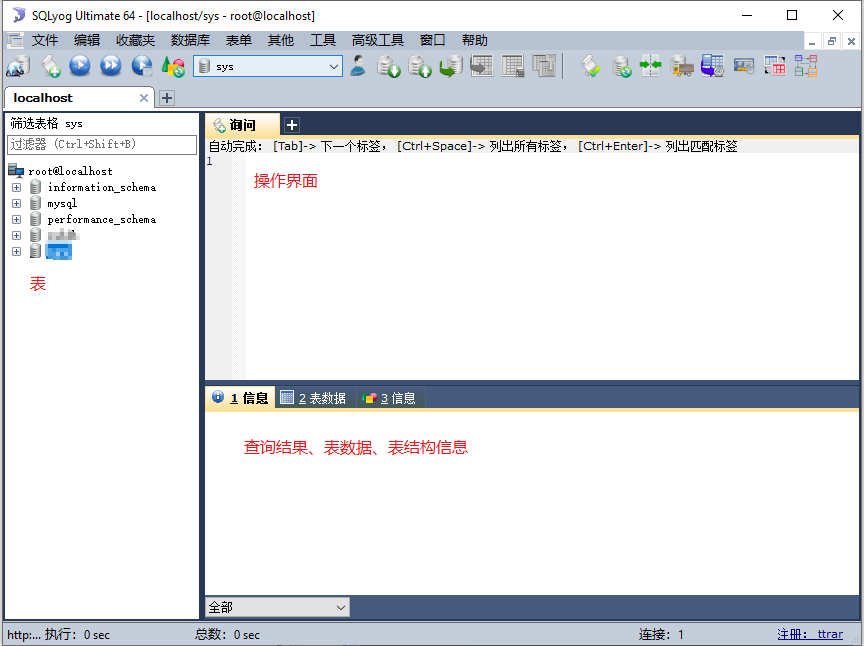The width and height of the screenshot is (864, 646).
Task: Click the info icon on 1 信息 tab
Action: tap(218, 397)
